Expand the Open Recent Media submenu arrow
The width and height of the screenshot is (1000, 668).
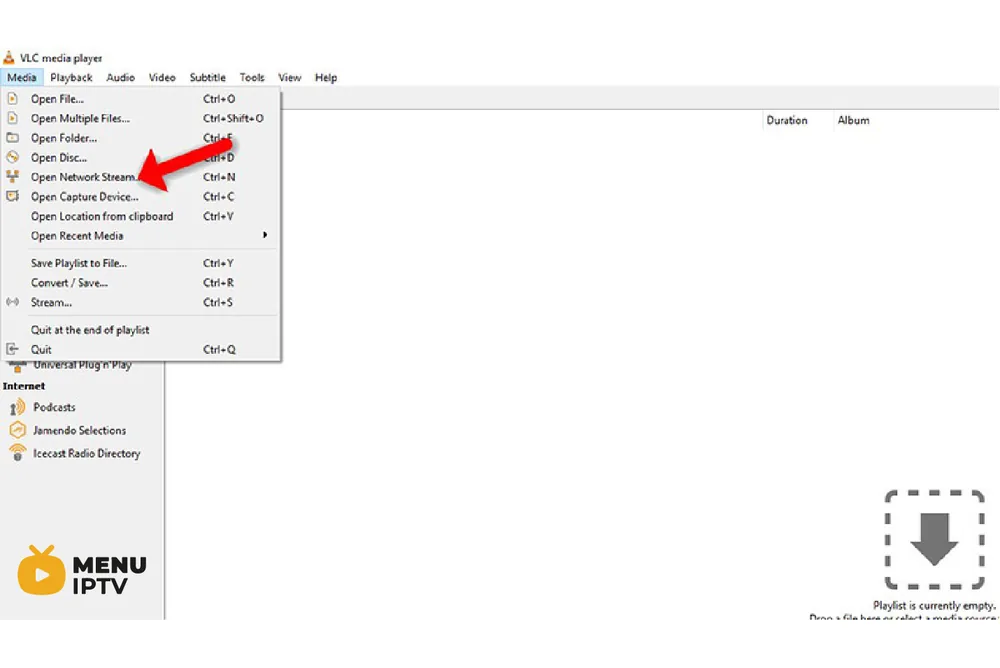[x=265, y=235]
